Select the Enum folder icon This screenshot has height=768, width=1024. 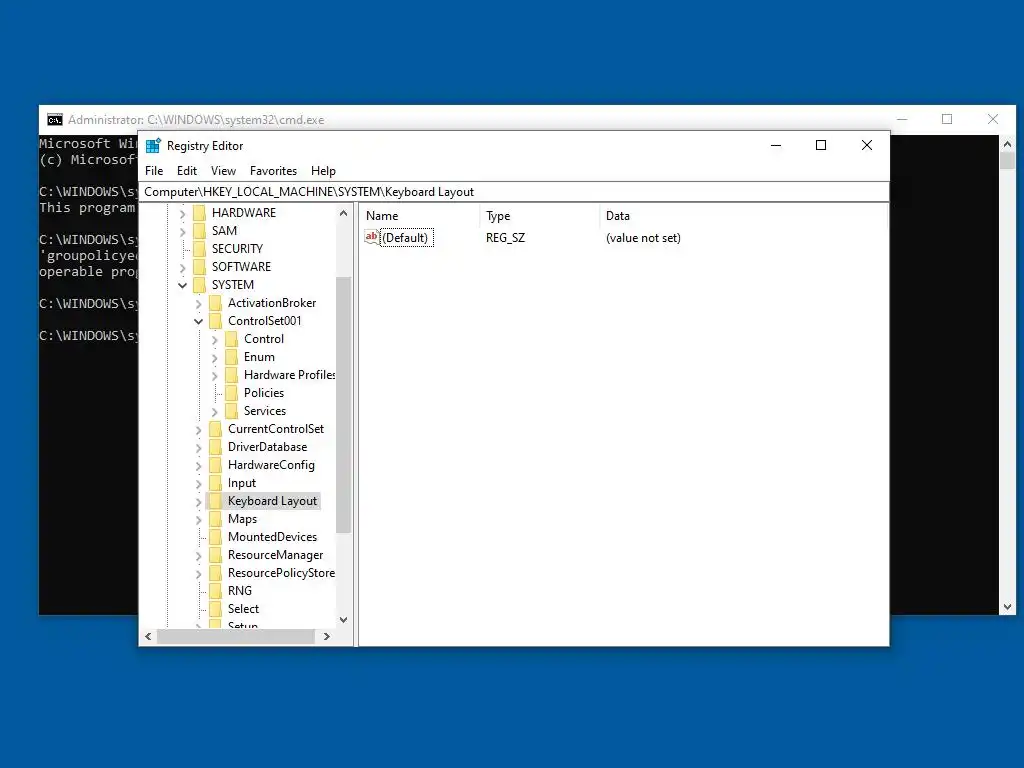[x=231, y=357]
